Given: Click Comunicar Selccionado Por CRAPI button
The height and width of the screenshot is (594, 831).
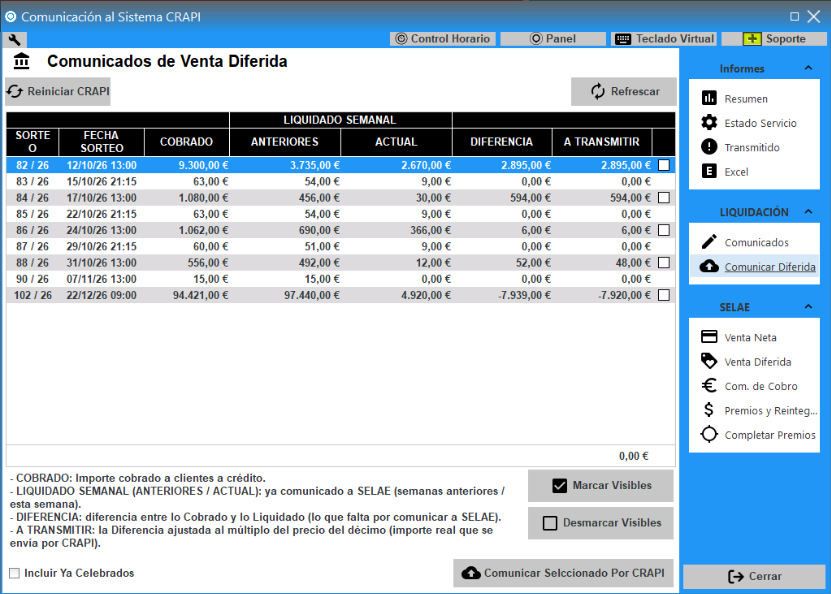Looking at the screenshot, I should click(563, 573).
